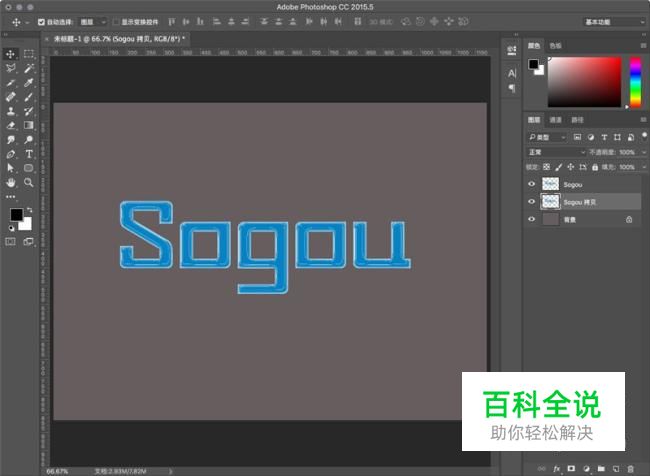Select the Smudge tool

coord(10,140)
